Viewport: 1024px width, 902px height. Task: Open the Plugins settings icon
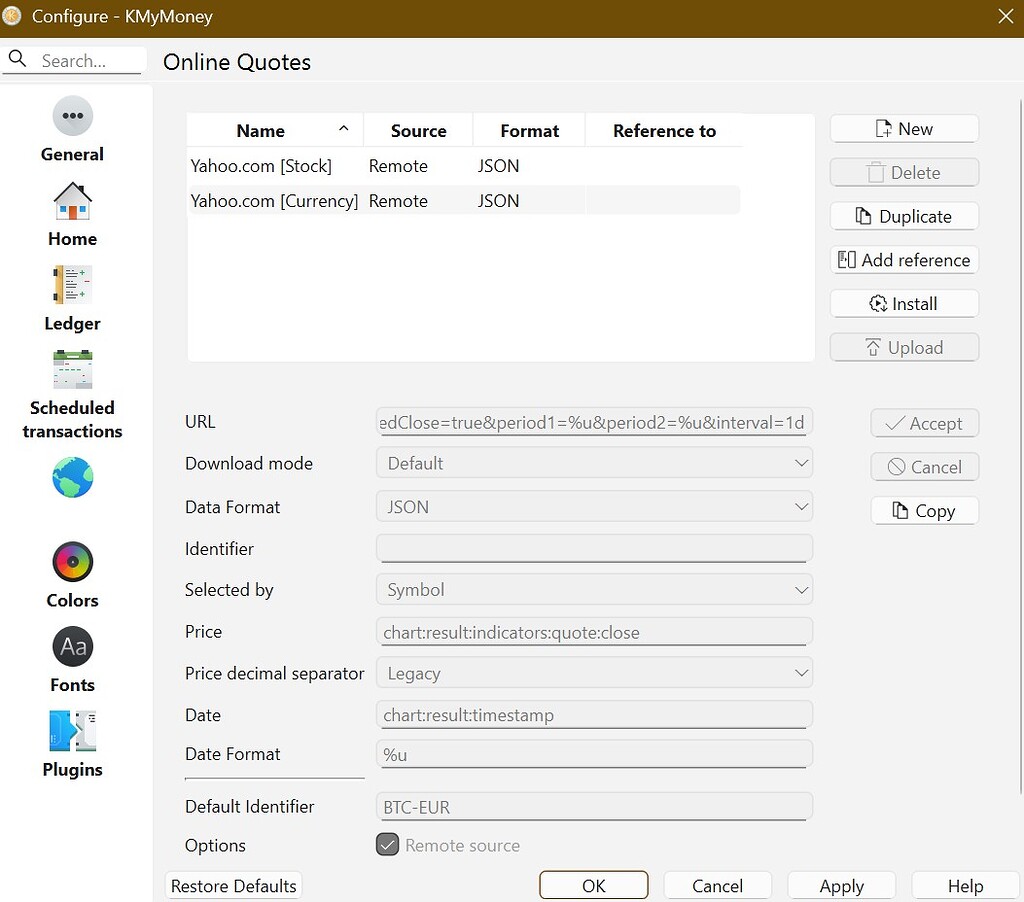coord(72,731)
